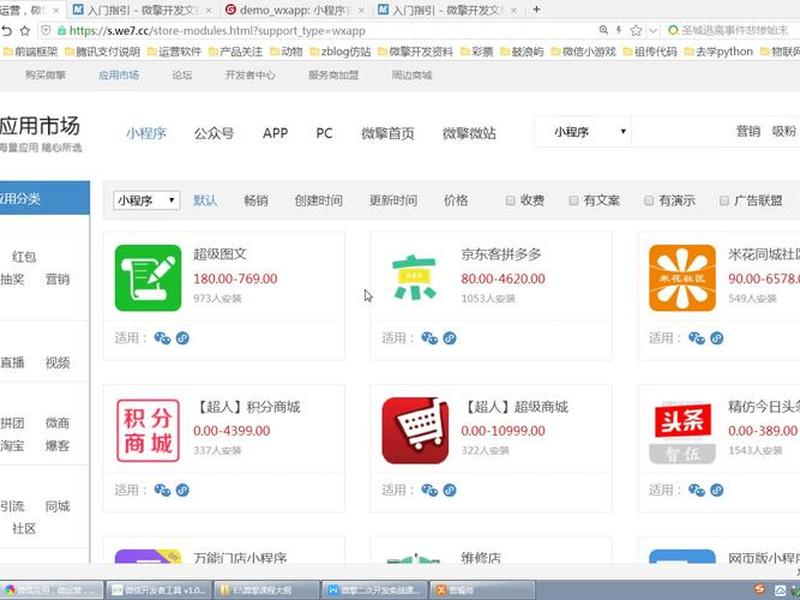The image size is (800, 600).
Task: Open the orange 米花社区 app icon
Action: coord(682,278)
